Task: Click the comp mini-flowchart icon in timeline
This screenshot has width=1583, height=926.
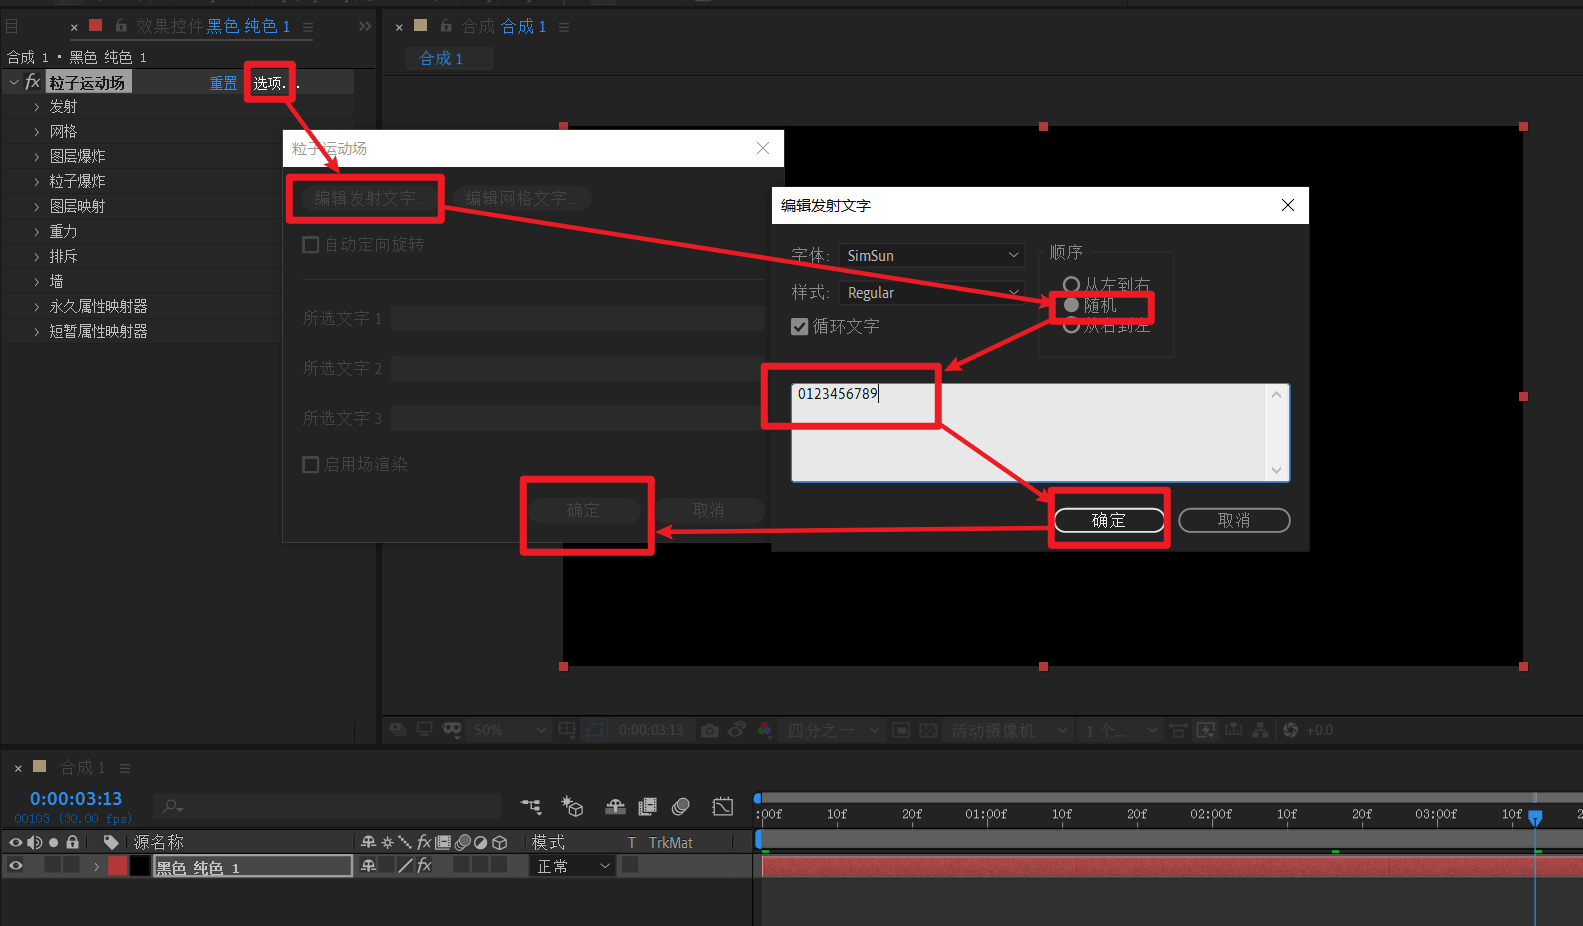Action: tap(531, 807)
